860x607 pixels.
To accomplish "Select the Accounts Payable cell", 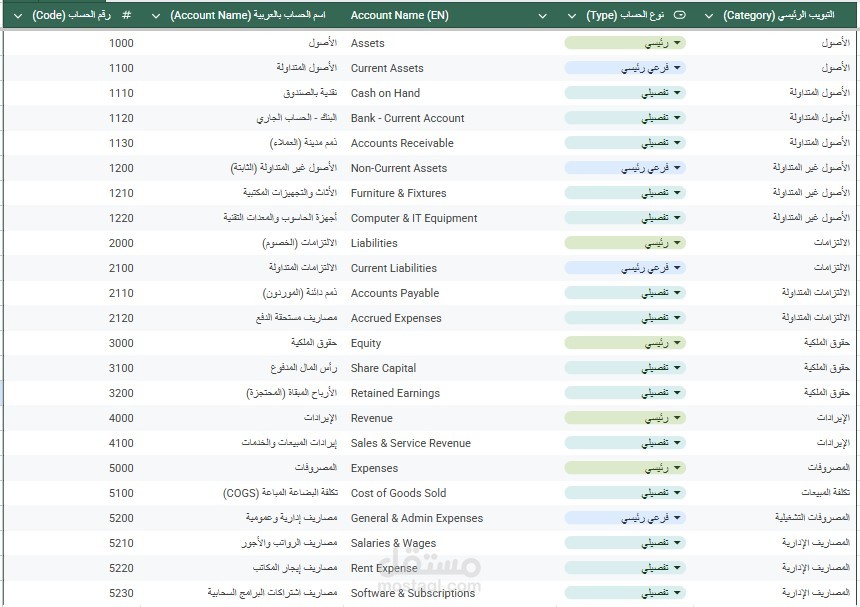I will pos(450,293).
